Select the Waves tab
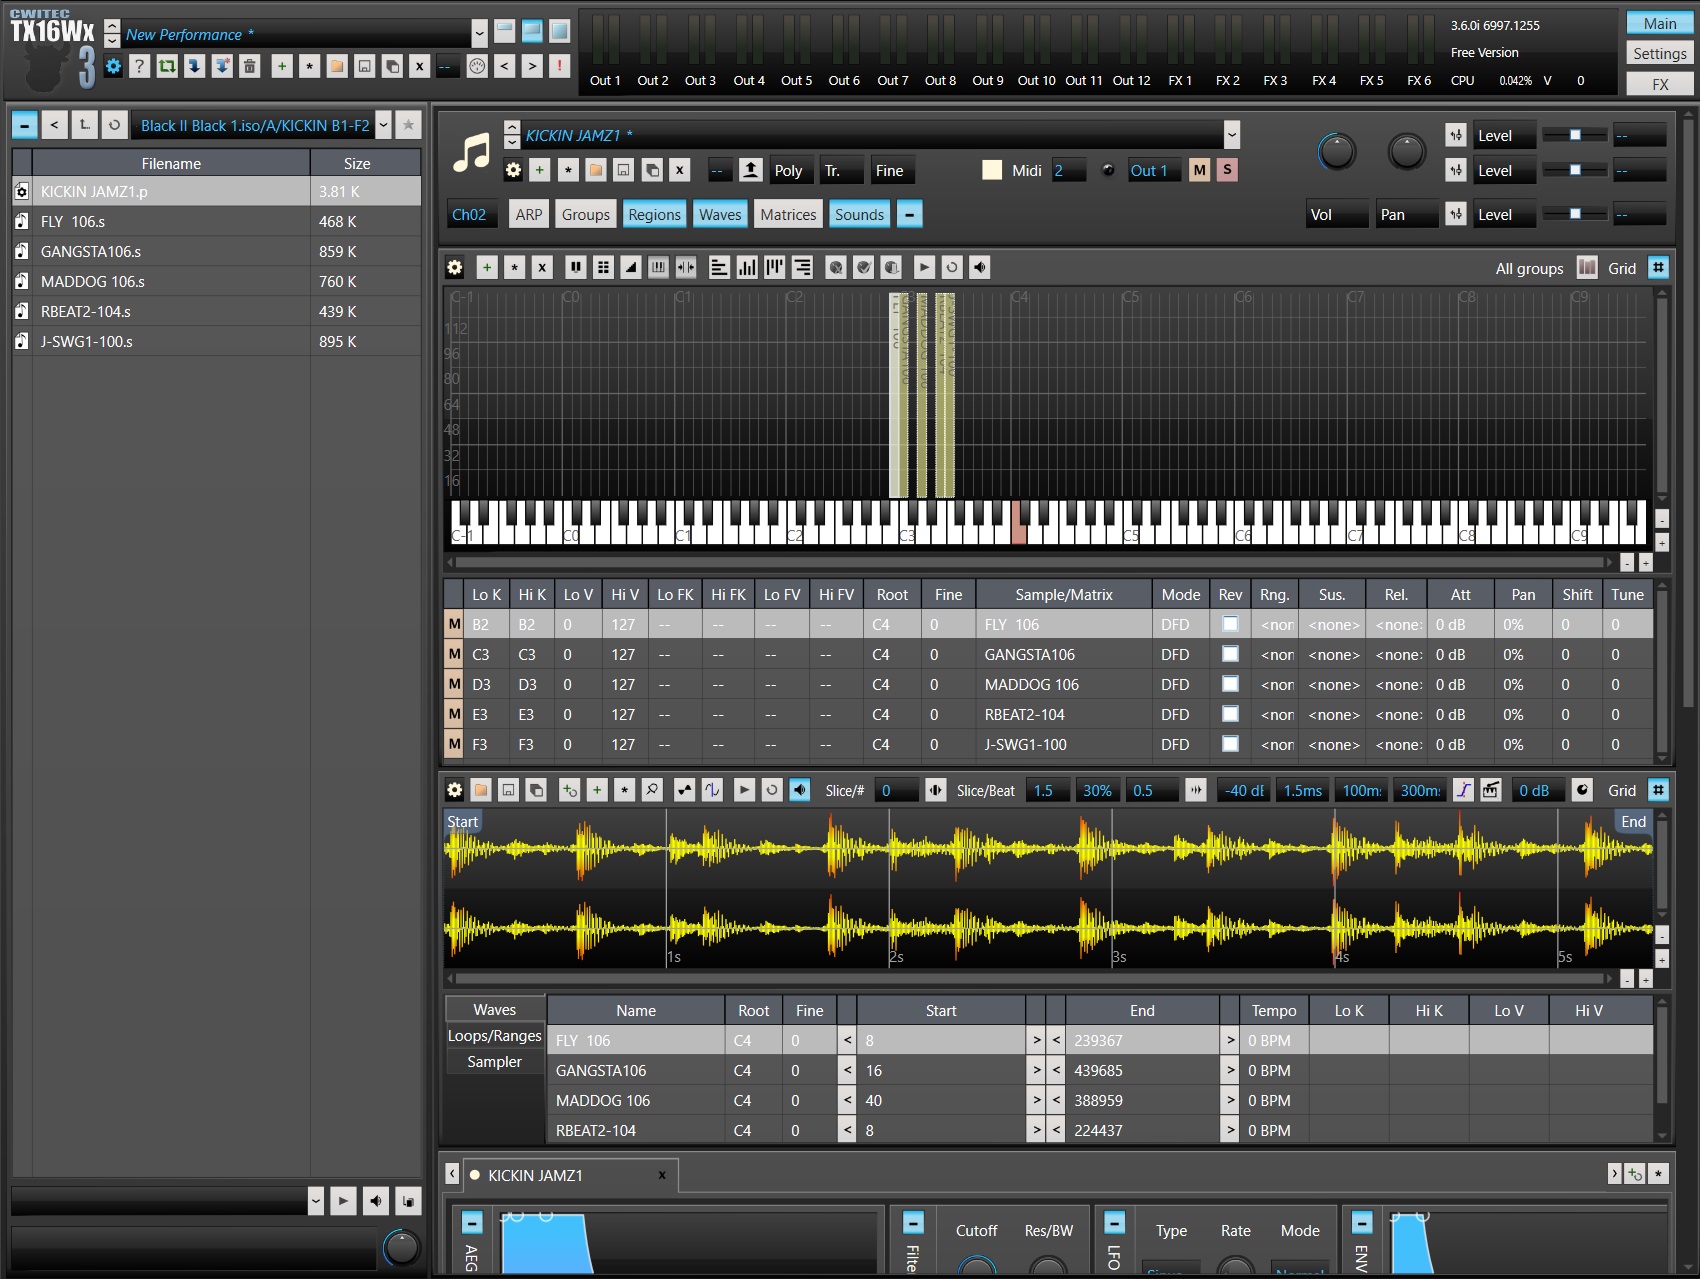 pos(720,214)
